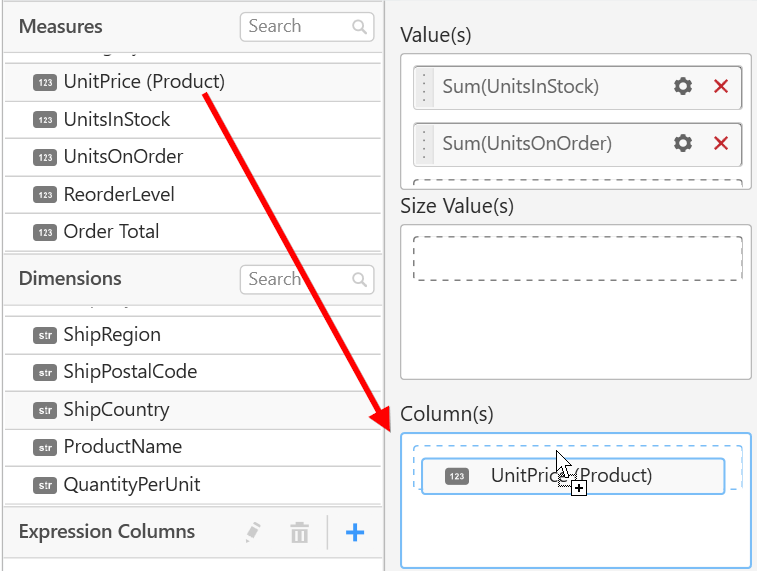
Task: Select UnitsInStock in Measures list
Action: coord(116,120)
